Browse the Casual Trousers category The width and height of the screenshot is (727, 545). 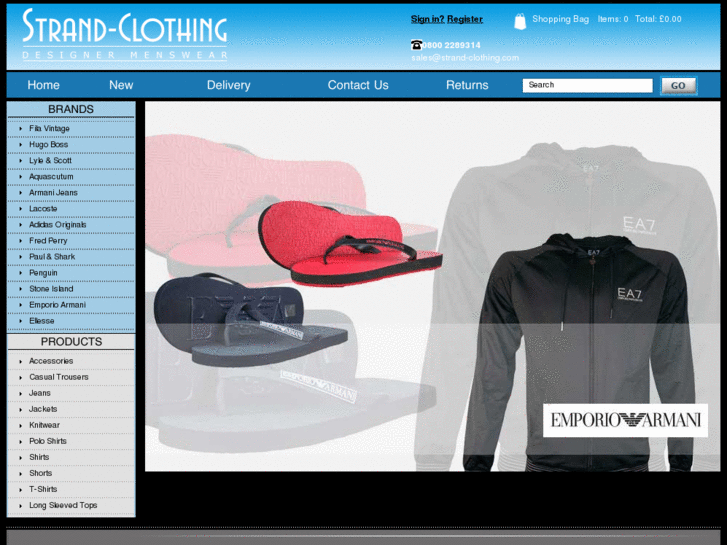point(59,377)
